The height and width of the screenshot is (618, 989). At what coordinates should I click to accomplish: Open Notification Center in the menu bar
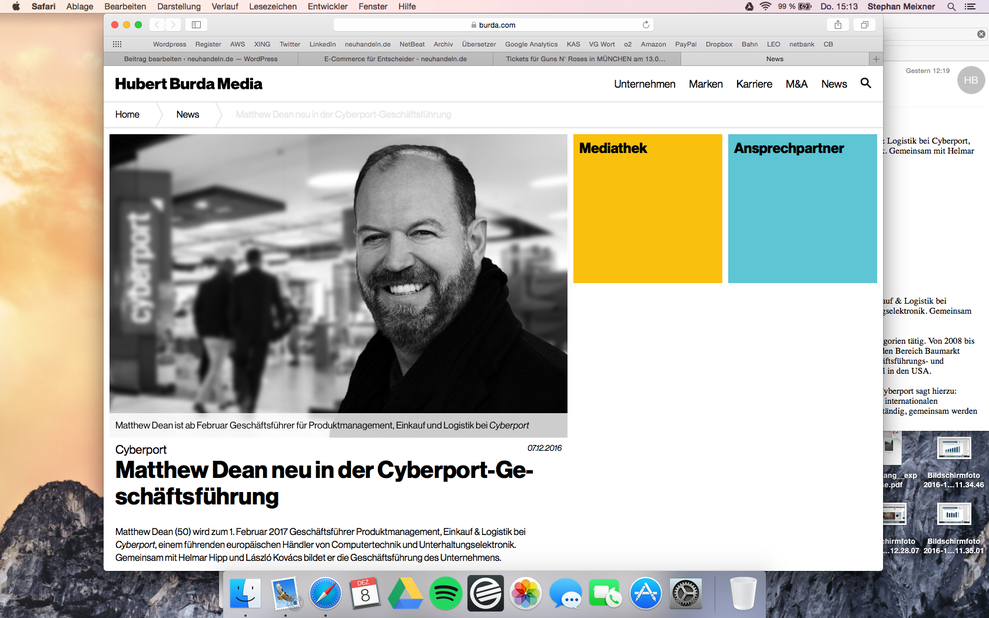point(970,6)
